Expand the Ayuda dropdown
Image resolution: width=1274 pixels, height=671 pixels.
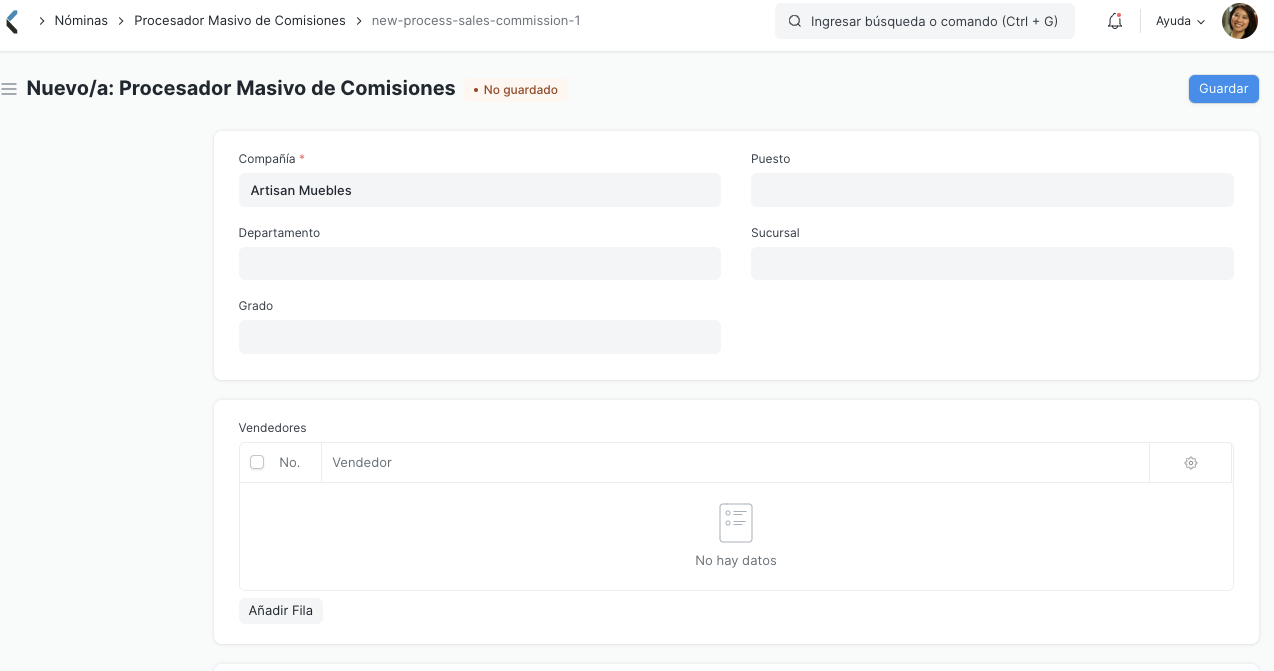(x=1180, y=21)
